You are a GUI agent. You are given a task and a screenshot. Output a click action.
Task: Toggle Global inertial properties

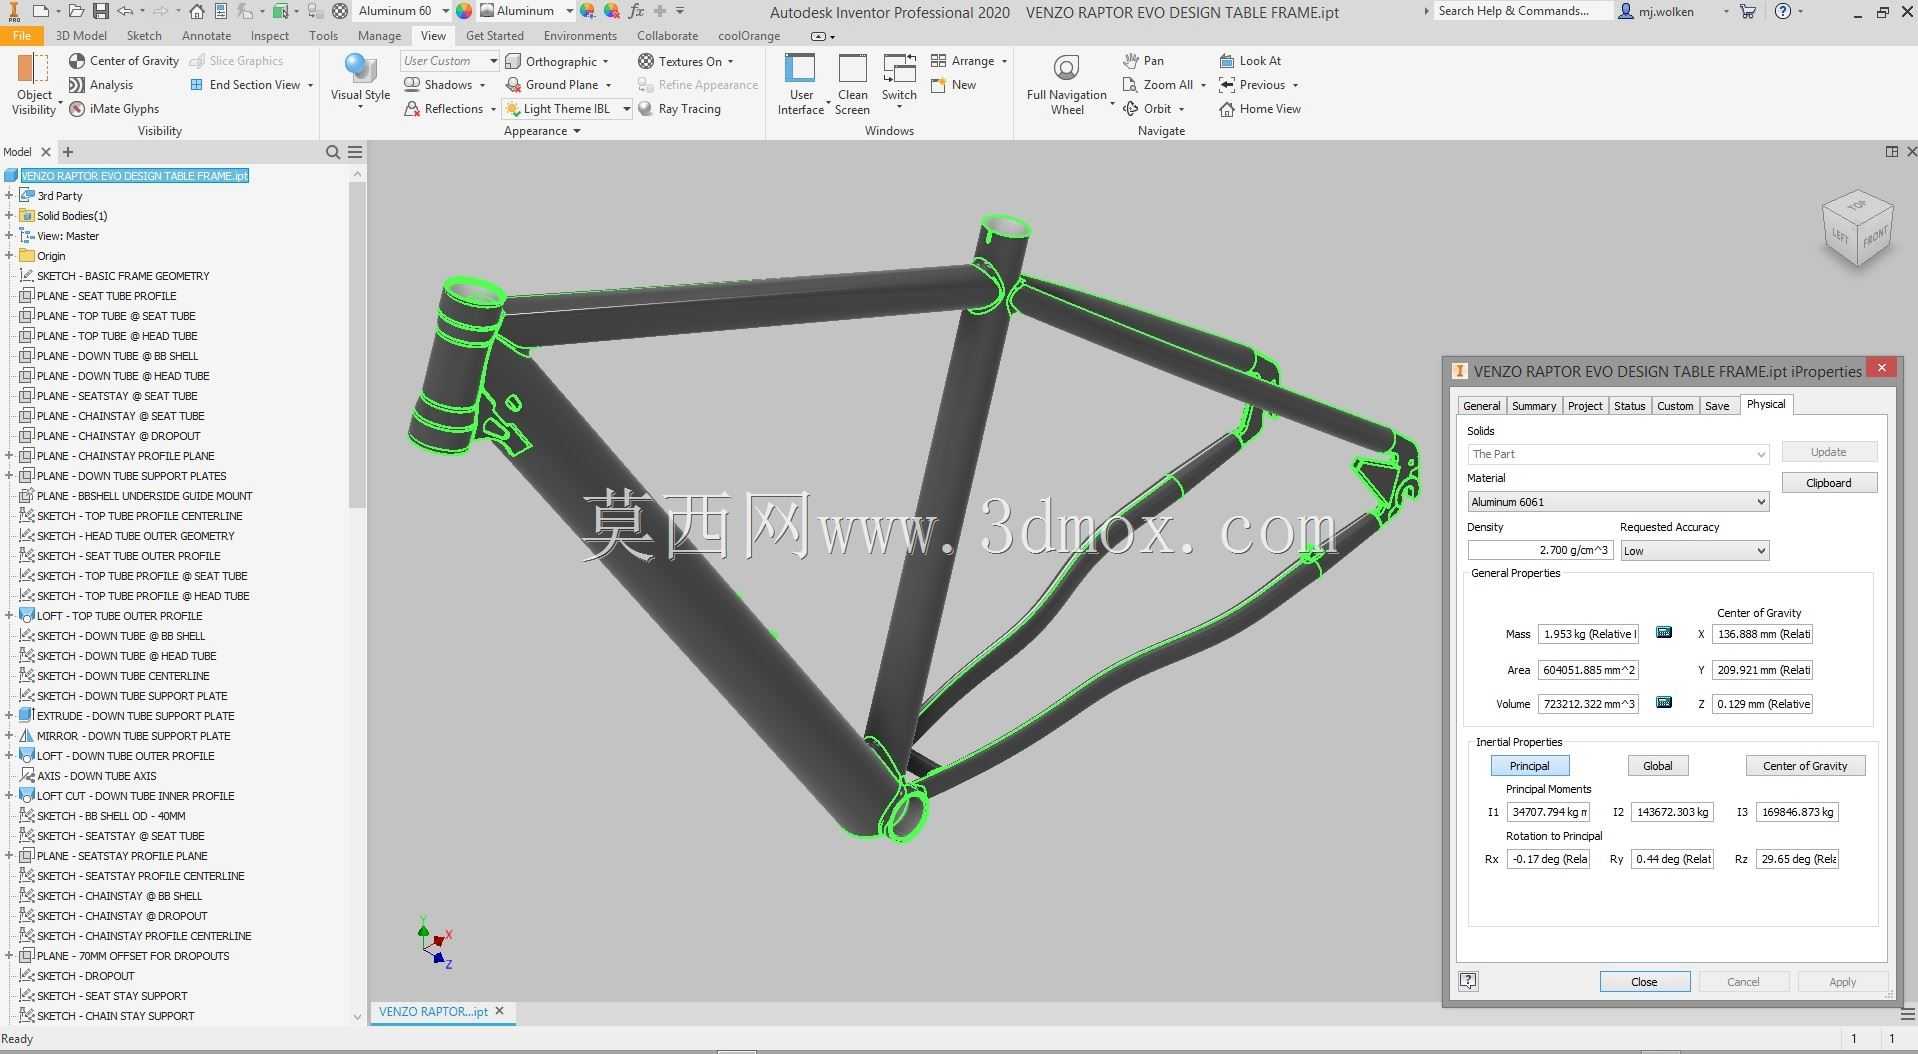[x=1657, y=766]
